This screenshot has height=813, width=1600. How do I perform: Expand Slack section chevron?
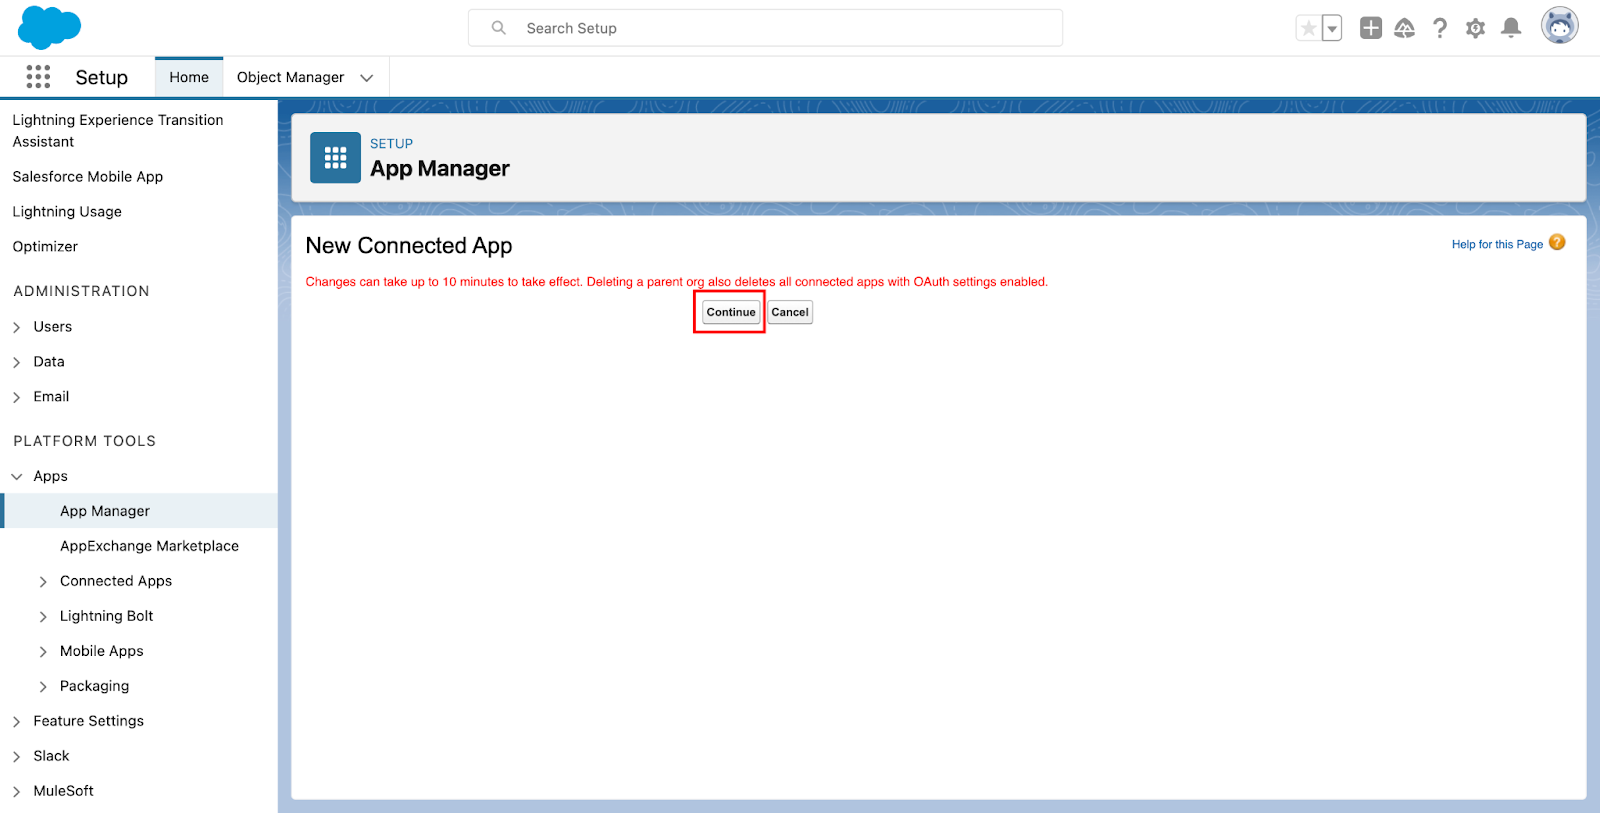pos(17,757)
